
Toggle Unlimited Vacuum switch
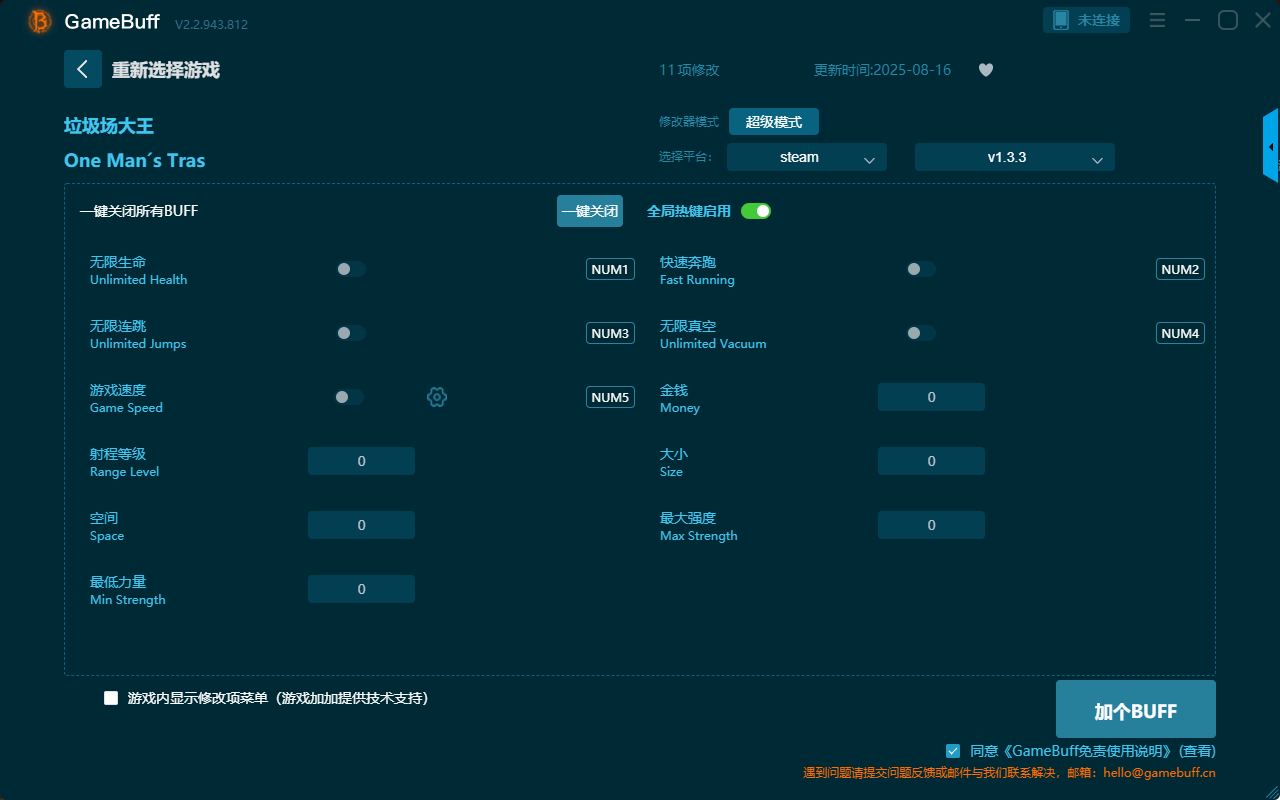tap(920, 333)
